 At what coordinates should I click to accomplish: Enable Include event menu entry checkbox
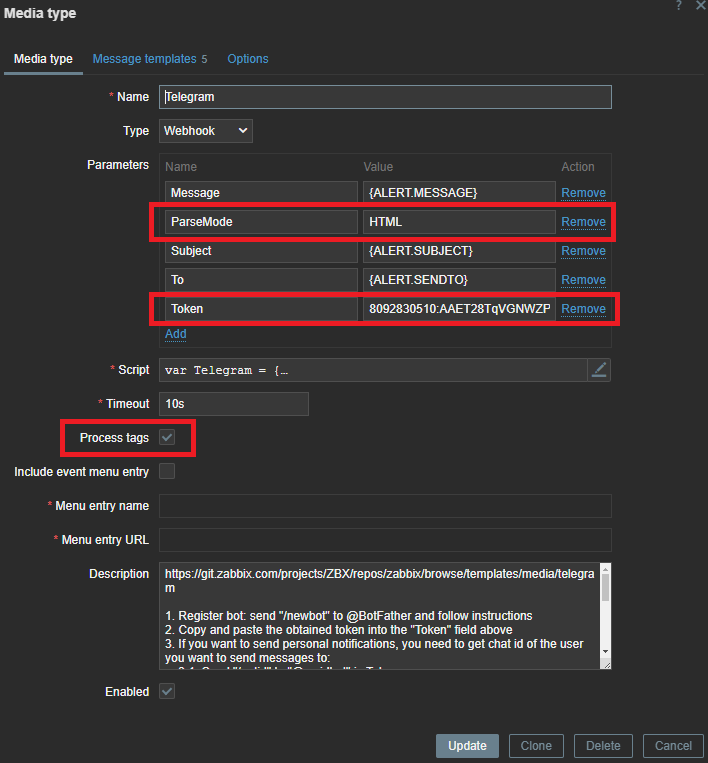[x=167, y=472]
